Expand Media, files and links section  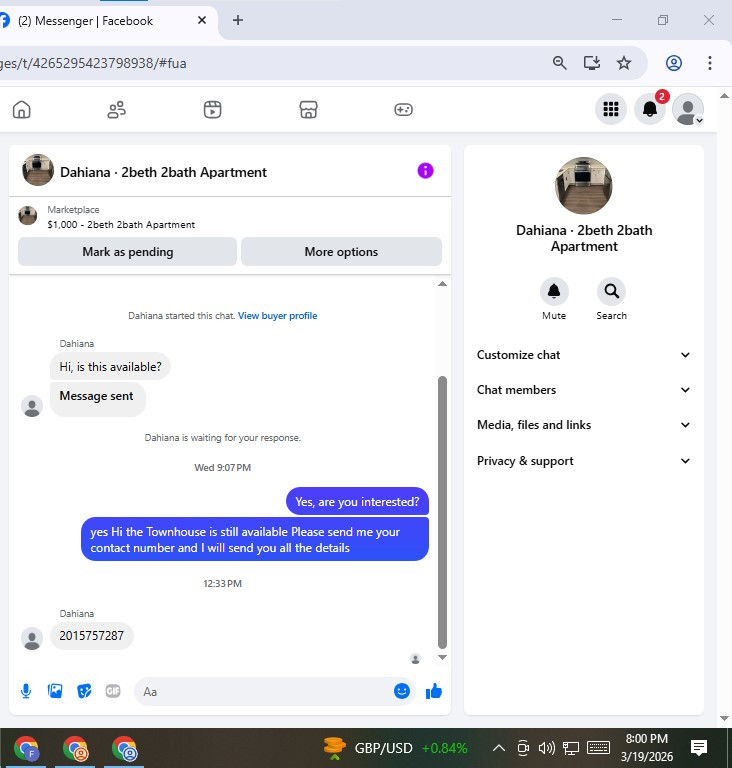(x=584, y=425)
